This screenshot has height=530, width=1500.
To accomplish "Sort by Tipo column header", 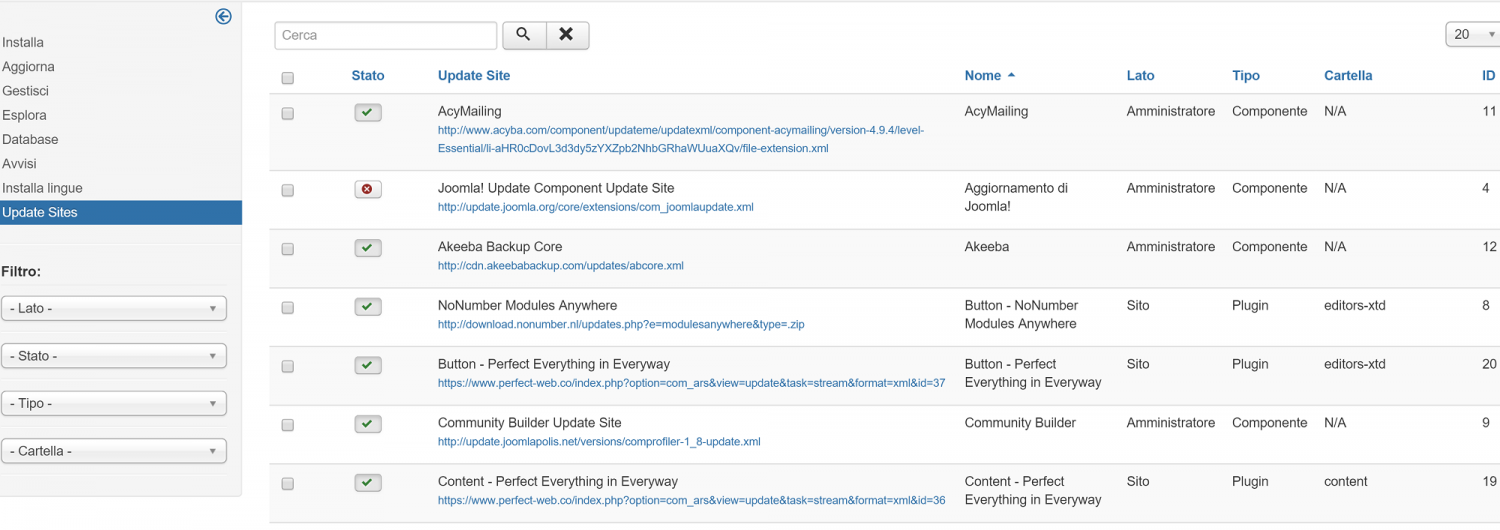I will tap(1246, 76).
